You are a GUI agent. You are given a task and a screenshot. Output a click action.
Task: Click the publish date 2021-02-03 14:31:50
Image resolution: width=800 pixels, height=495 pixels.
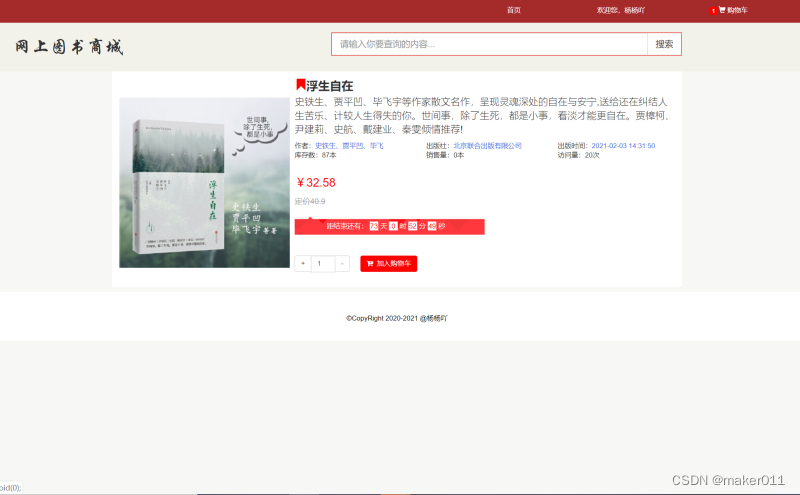623,146
